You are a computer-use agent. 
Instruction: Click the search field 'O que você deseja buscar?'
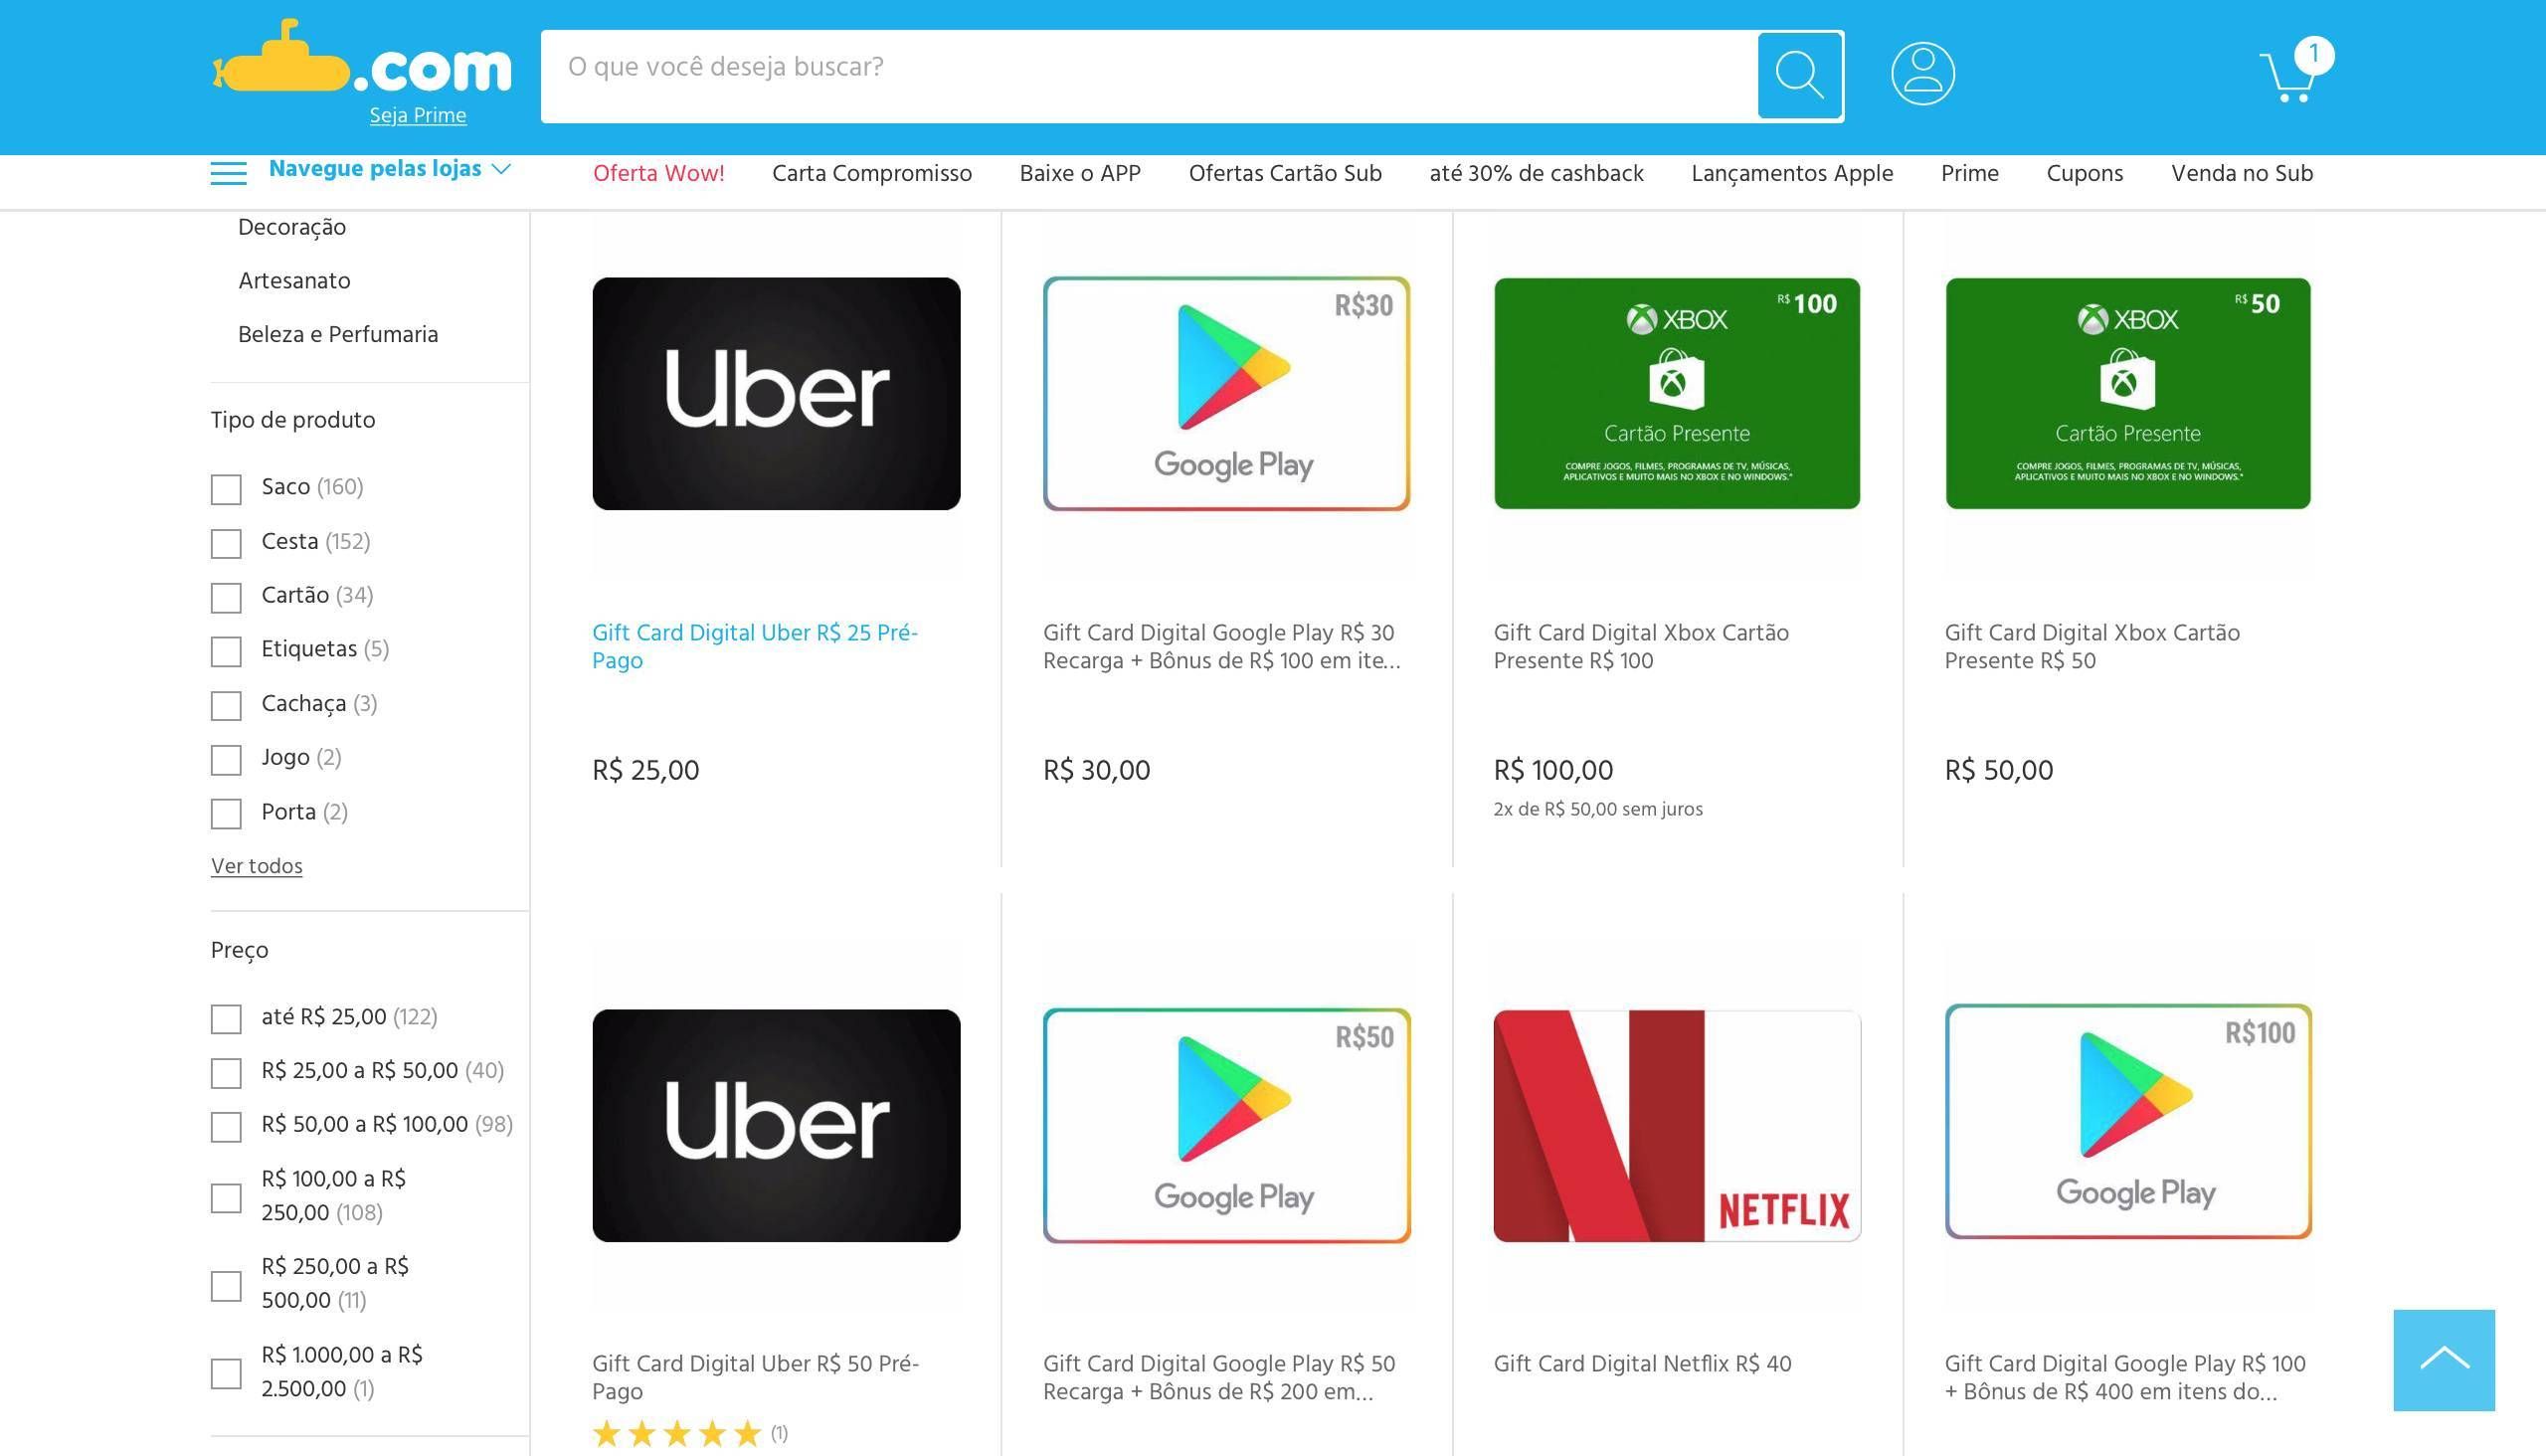1148,76
